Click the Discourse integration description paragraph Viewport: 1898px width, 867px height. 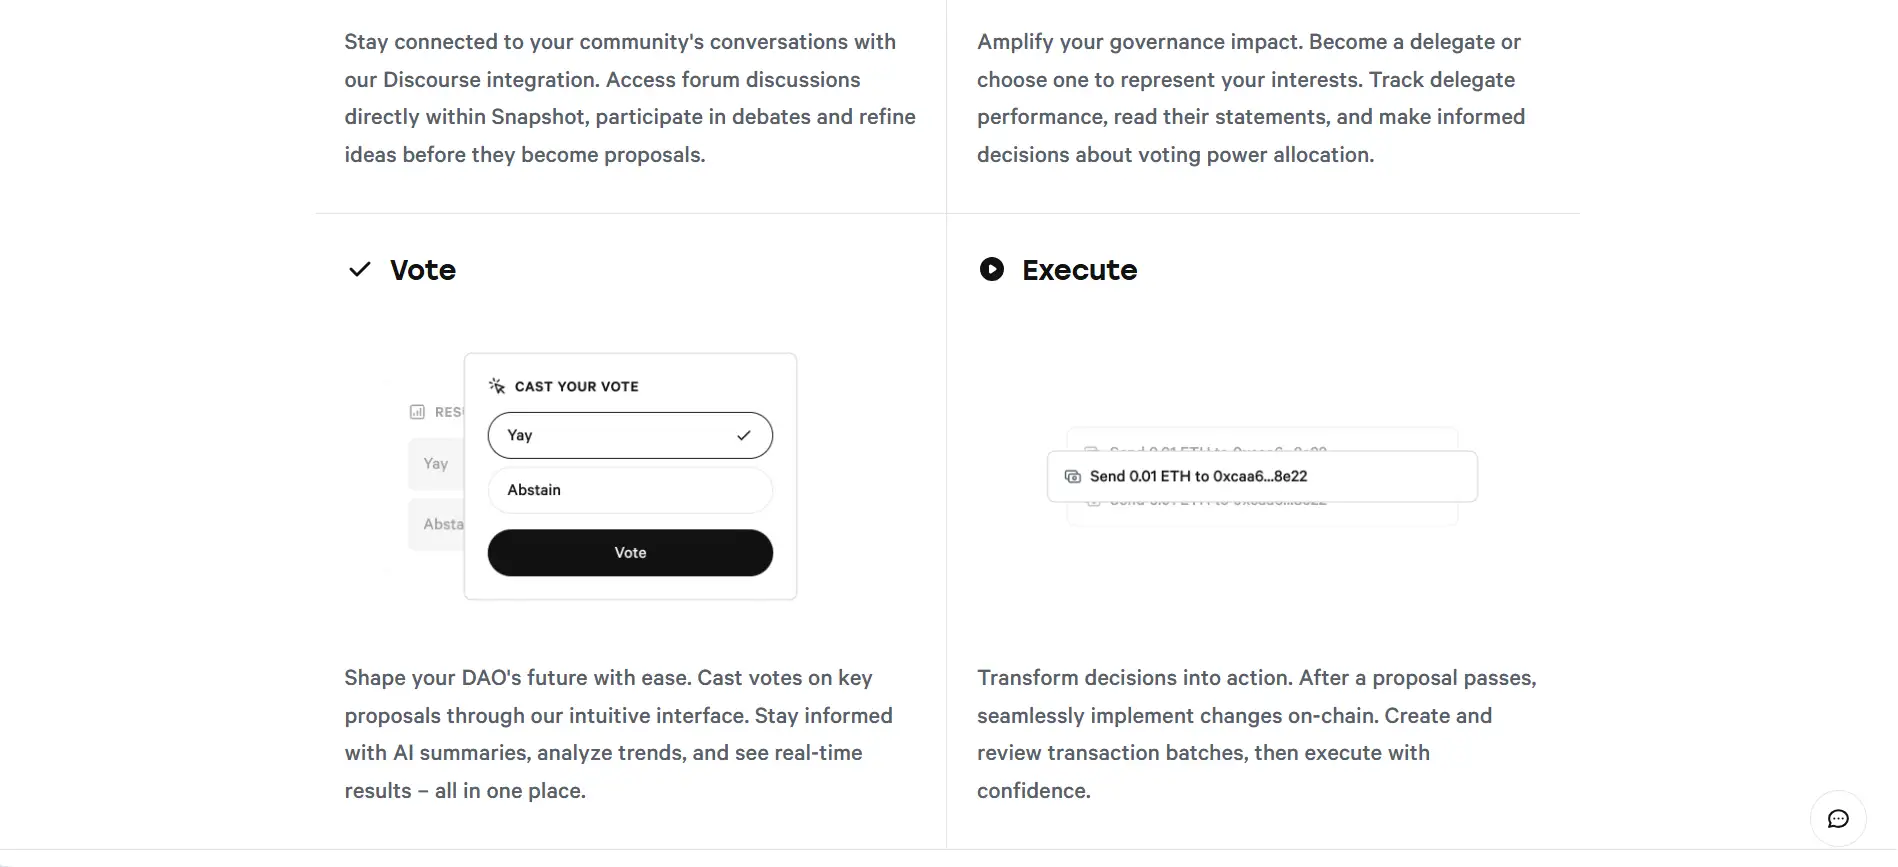tap(630, 98)
